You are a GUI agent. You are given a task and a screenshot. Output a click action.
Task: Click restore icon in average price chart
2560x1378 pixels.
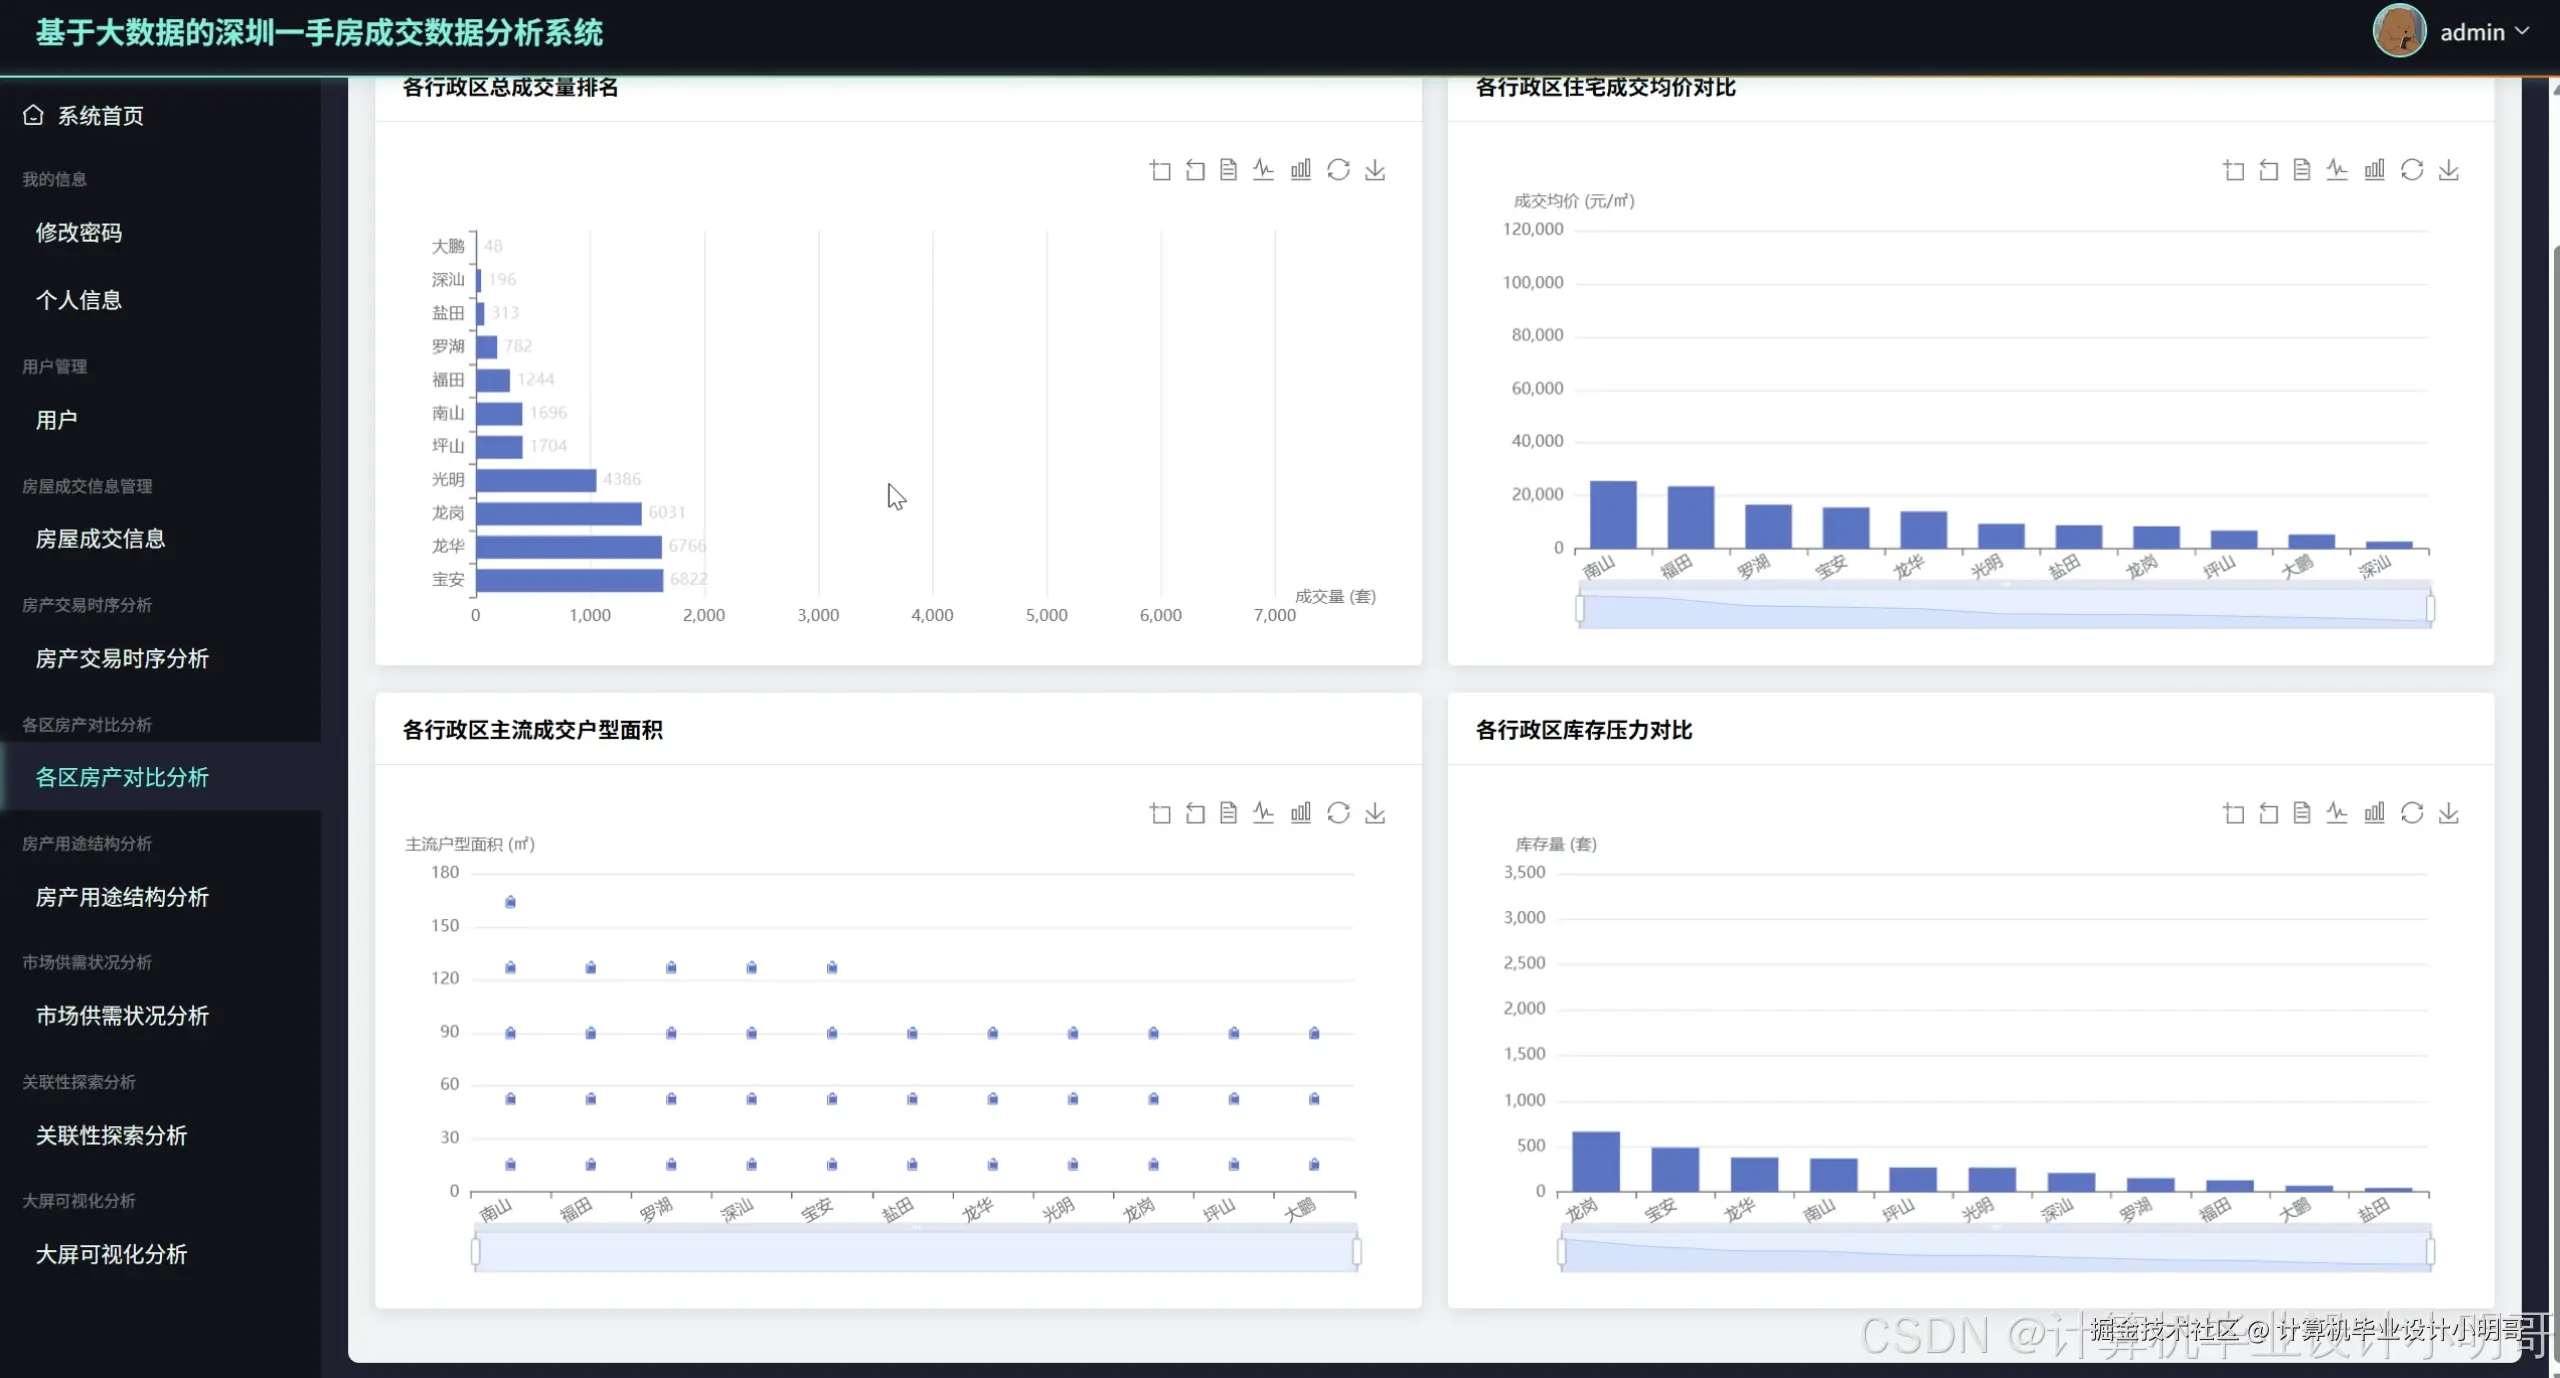2411,170
